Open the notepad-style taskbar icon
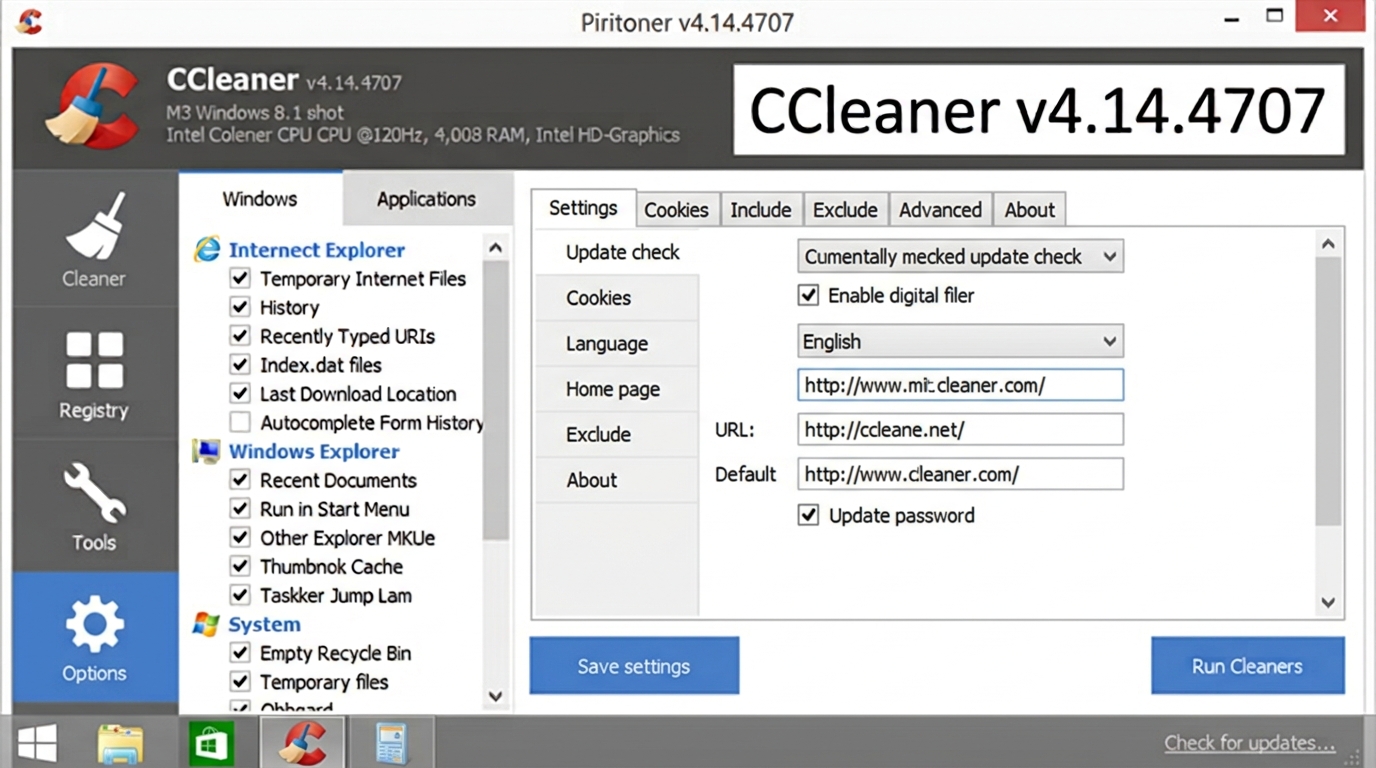 [391, 743]
